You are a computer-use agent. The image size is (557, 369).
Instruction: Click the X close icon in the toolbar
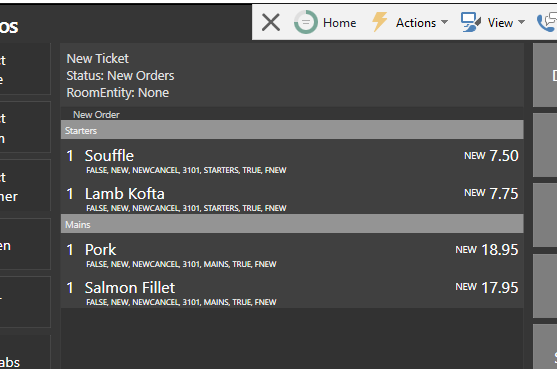point(271,22)
